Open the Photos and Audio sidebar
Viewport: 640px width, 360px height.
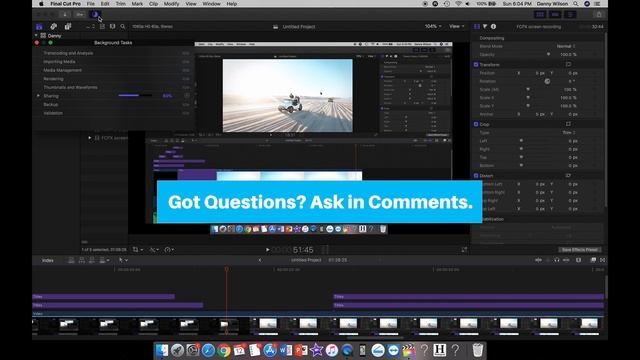coord(53,27)
